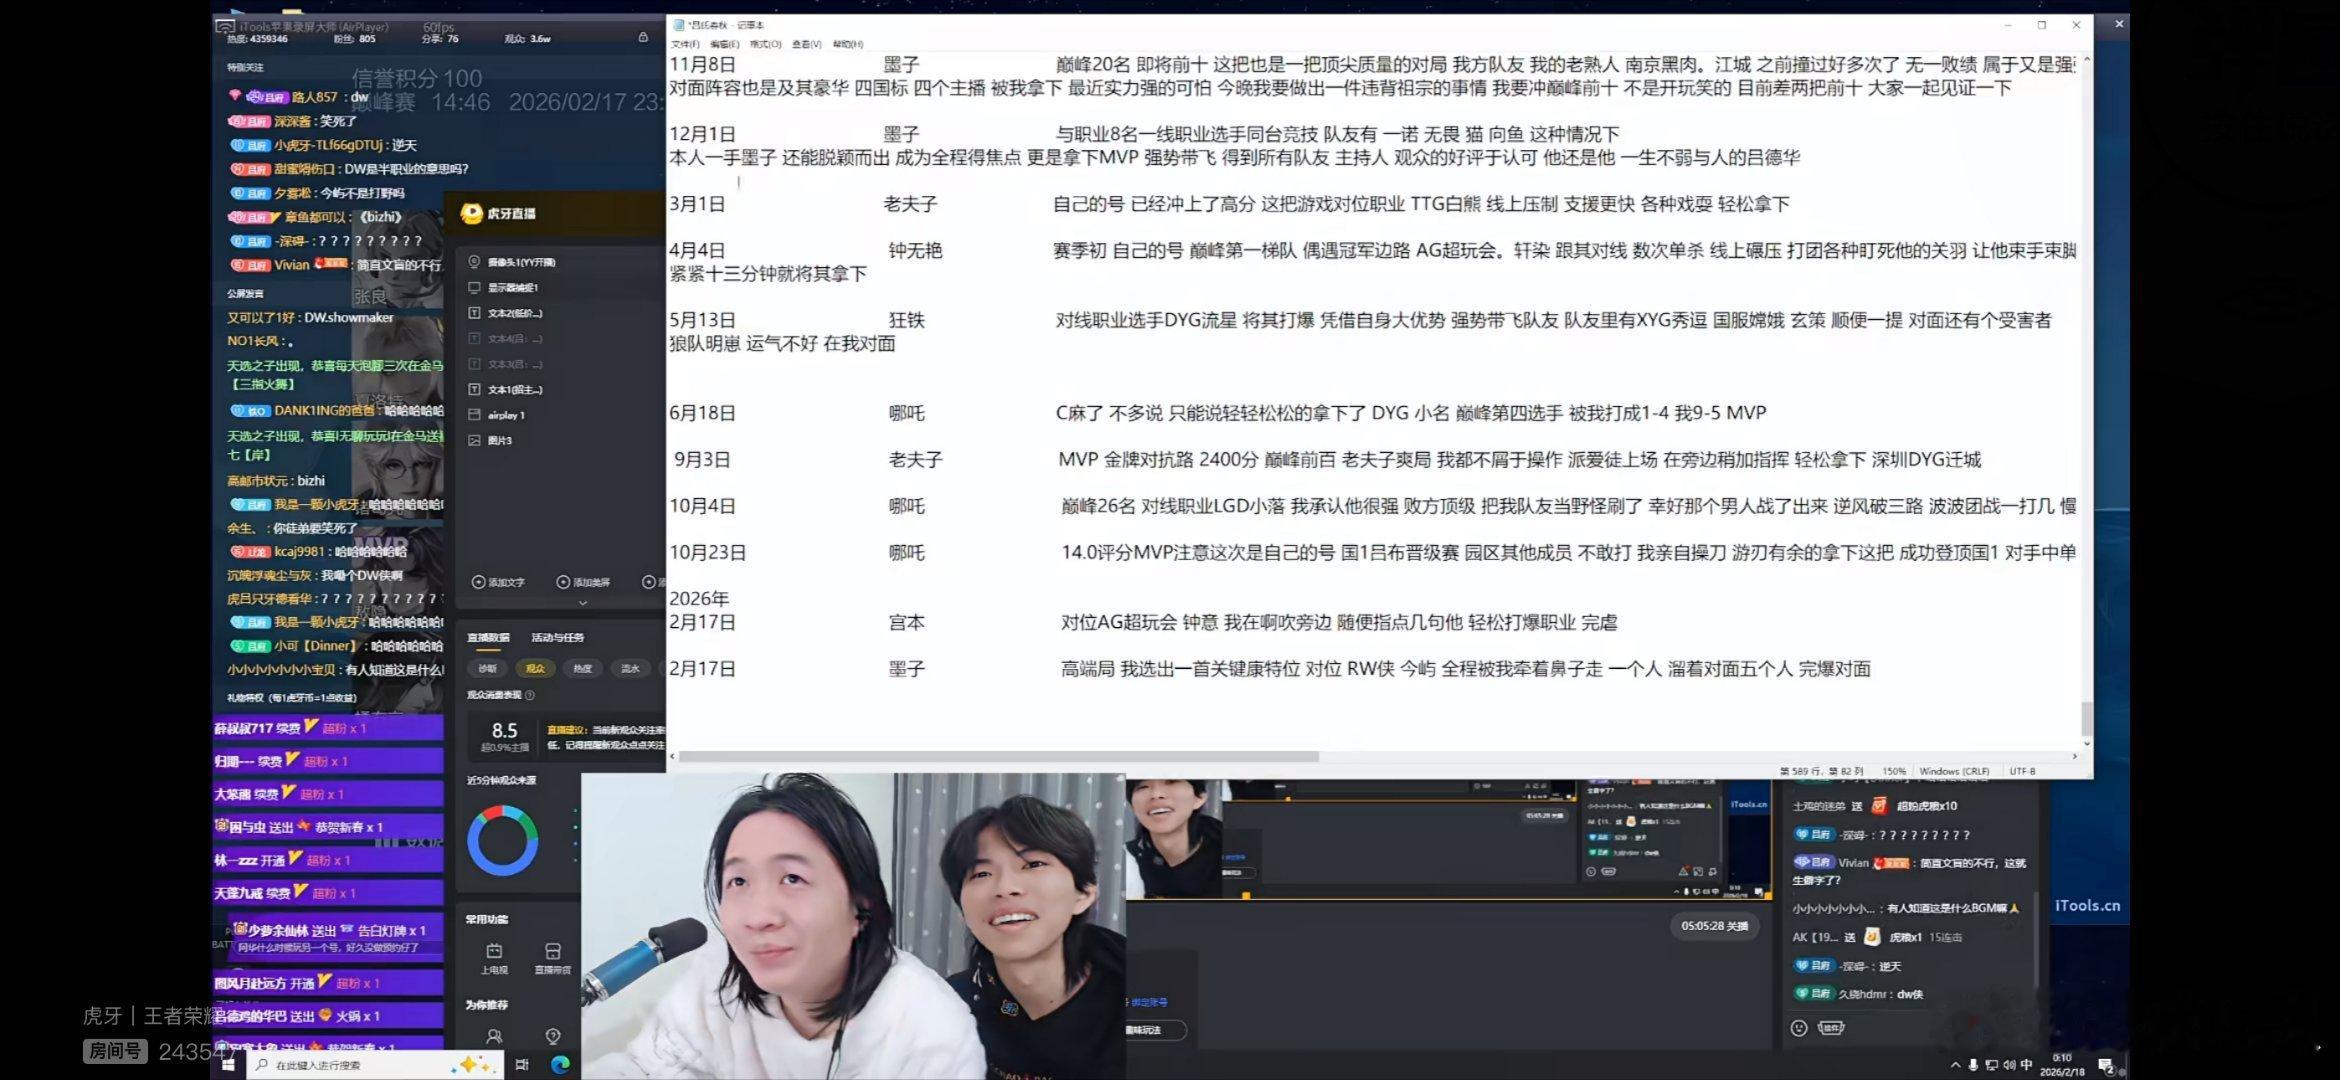Open the 直播带货 shop icon

[x=553, y=951]
